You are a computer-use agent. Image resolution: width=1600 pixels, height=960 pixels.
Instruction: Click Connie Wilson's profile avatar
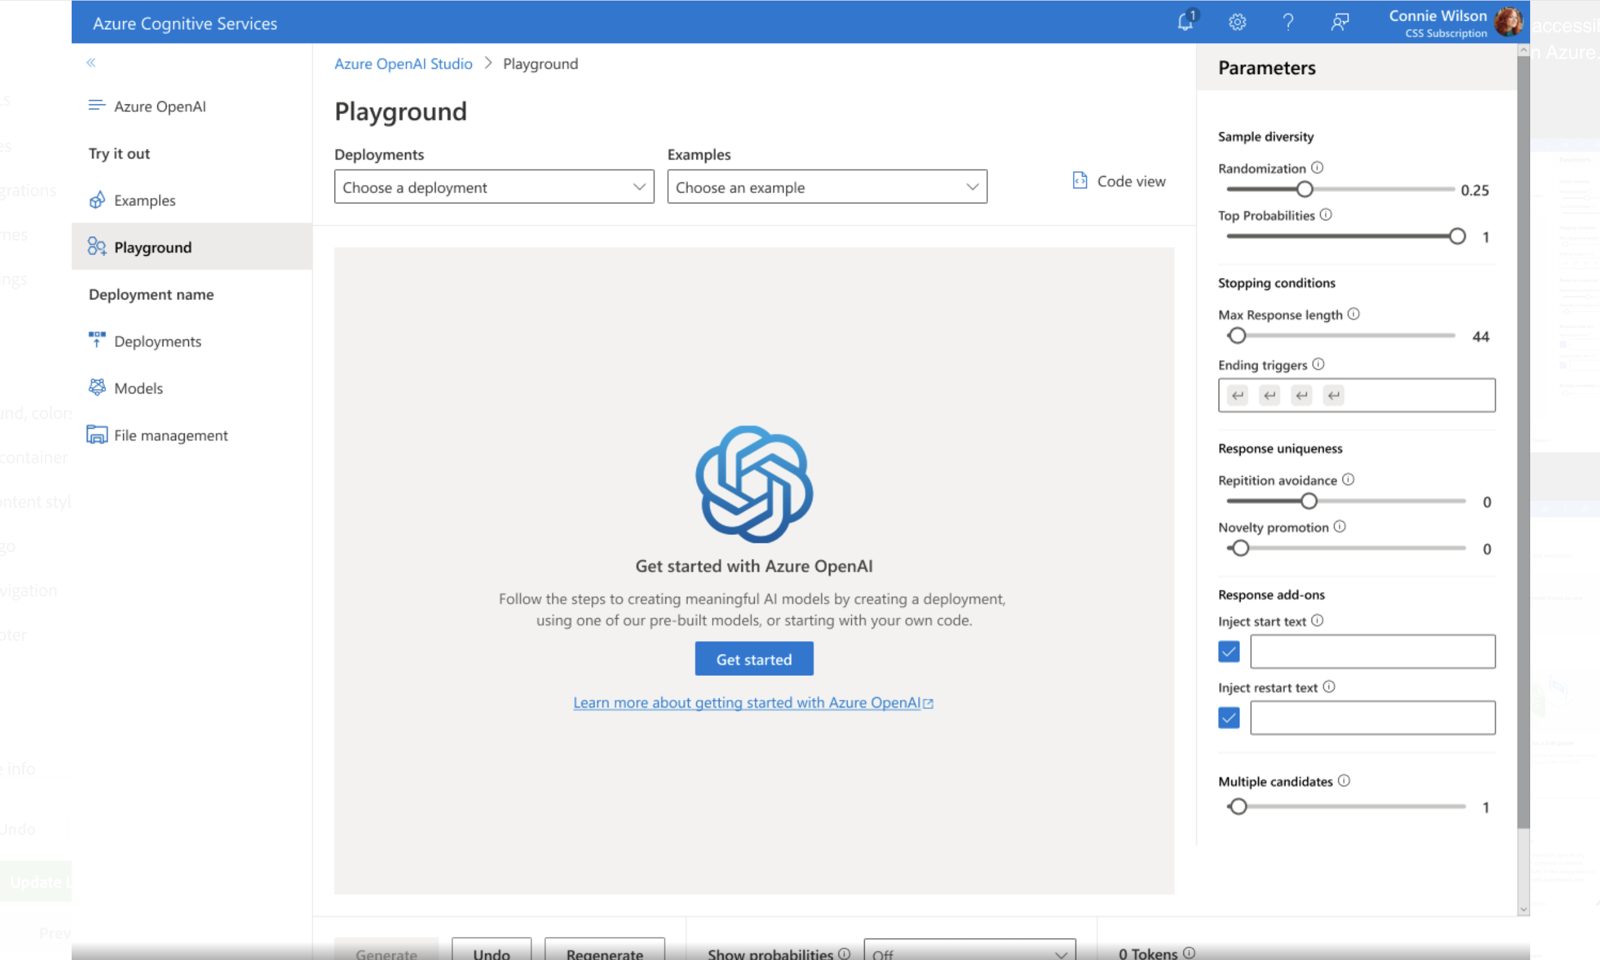(1508, 22)
